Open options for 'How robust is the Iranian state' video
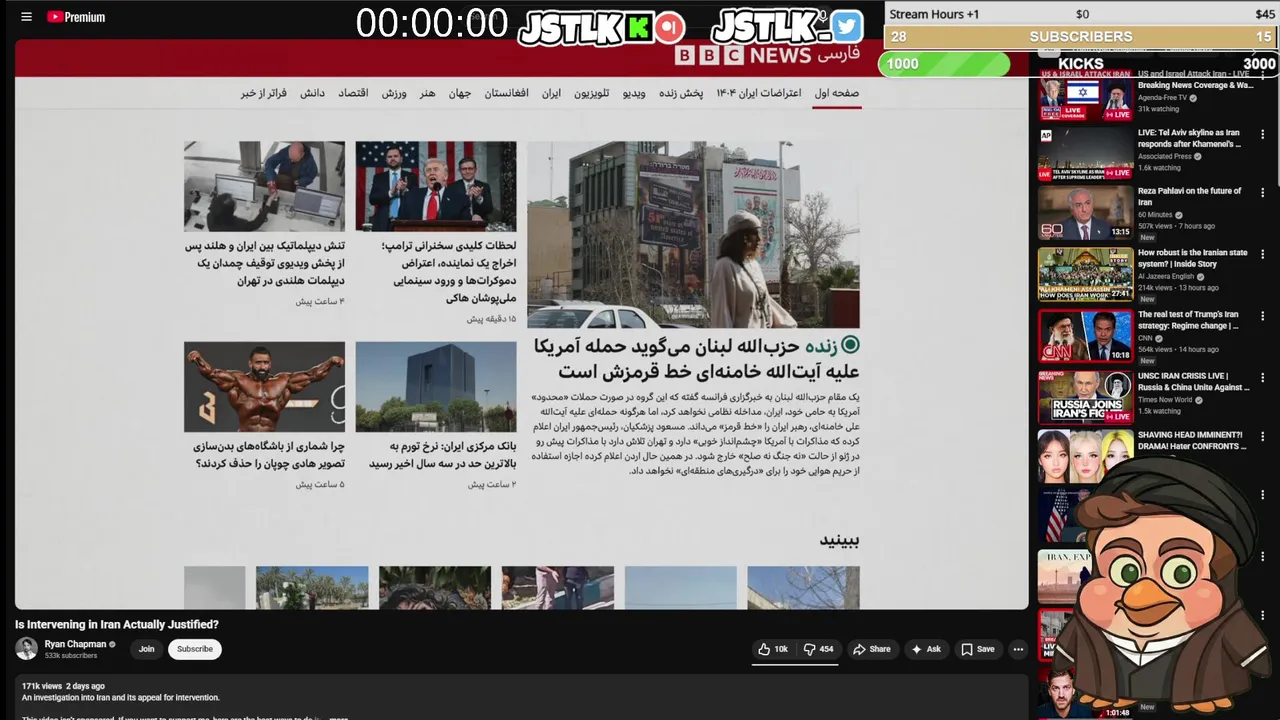Image resolution: width=1280 pixels, height=720 pixels. [x=1262, y=255]
